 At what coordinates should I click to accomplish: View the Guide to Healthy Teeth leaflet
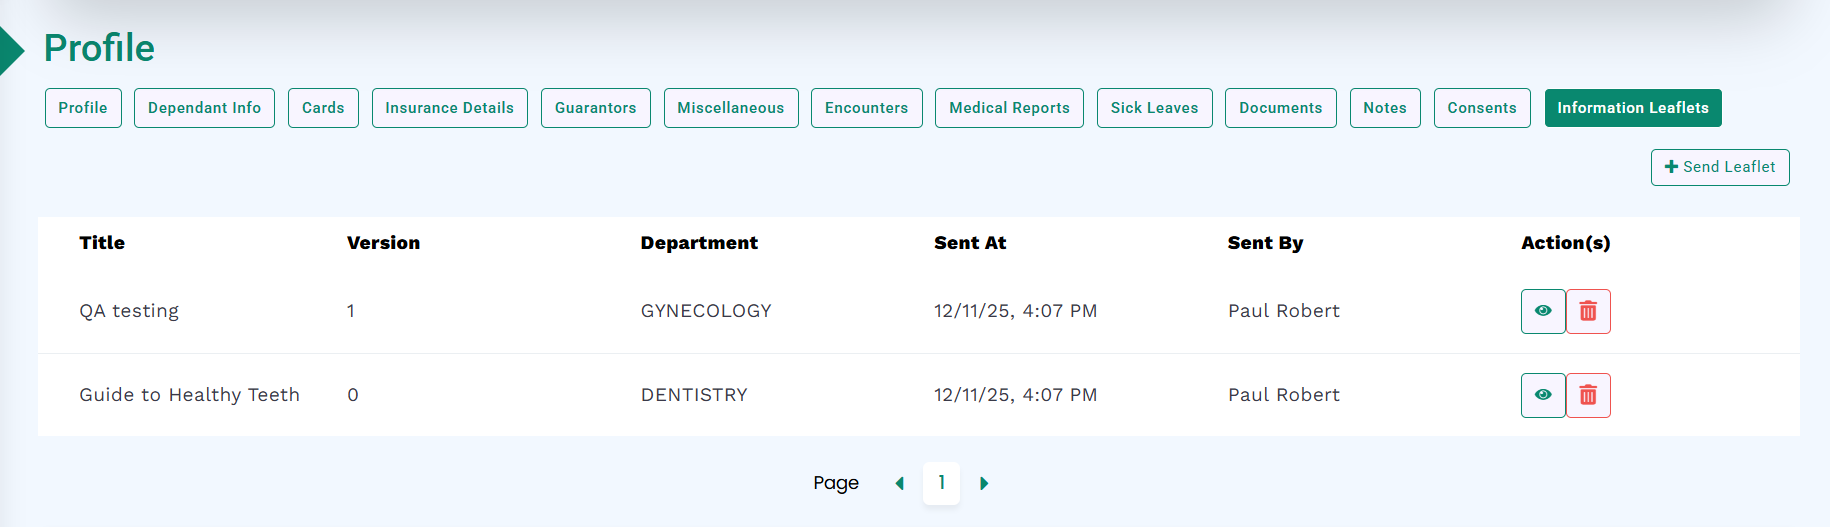1542,395
